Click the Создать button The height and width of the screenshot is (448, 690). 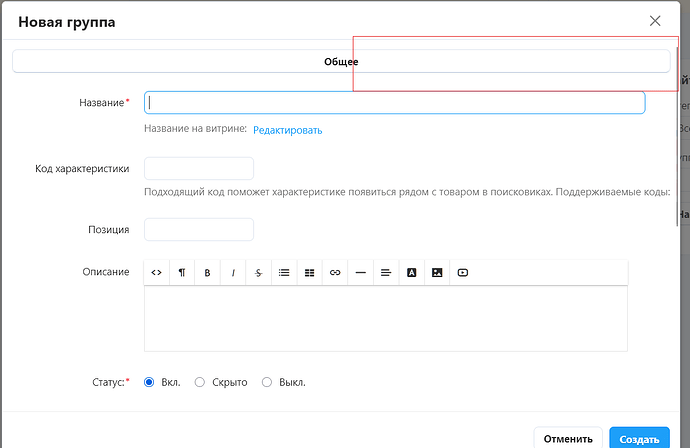click(x=639, y=438)
